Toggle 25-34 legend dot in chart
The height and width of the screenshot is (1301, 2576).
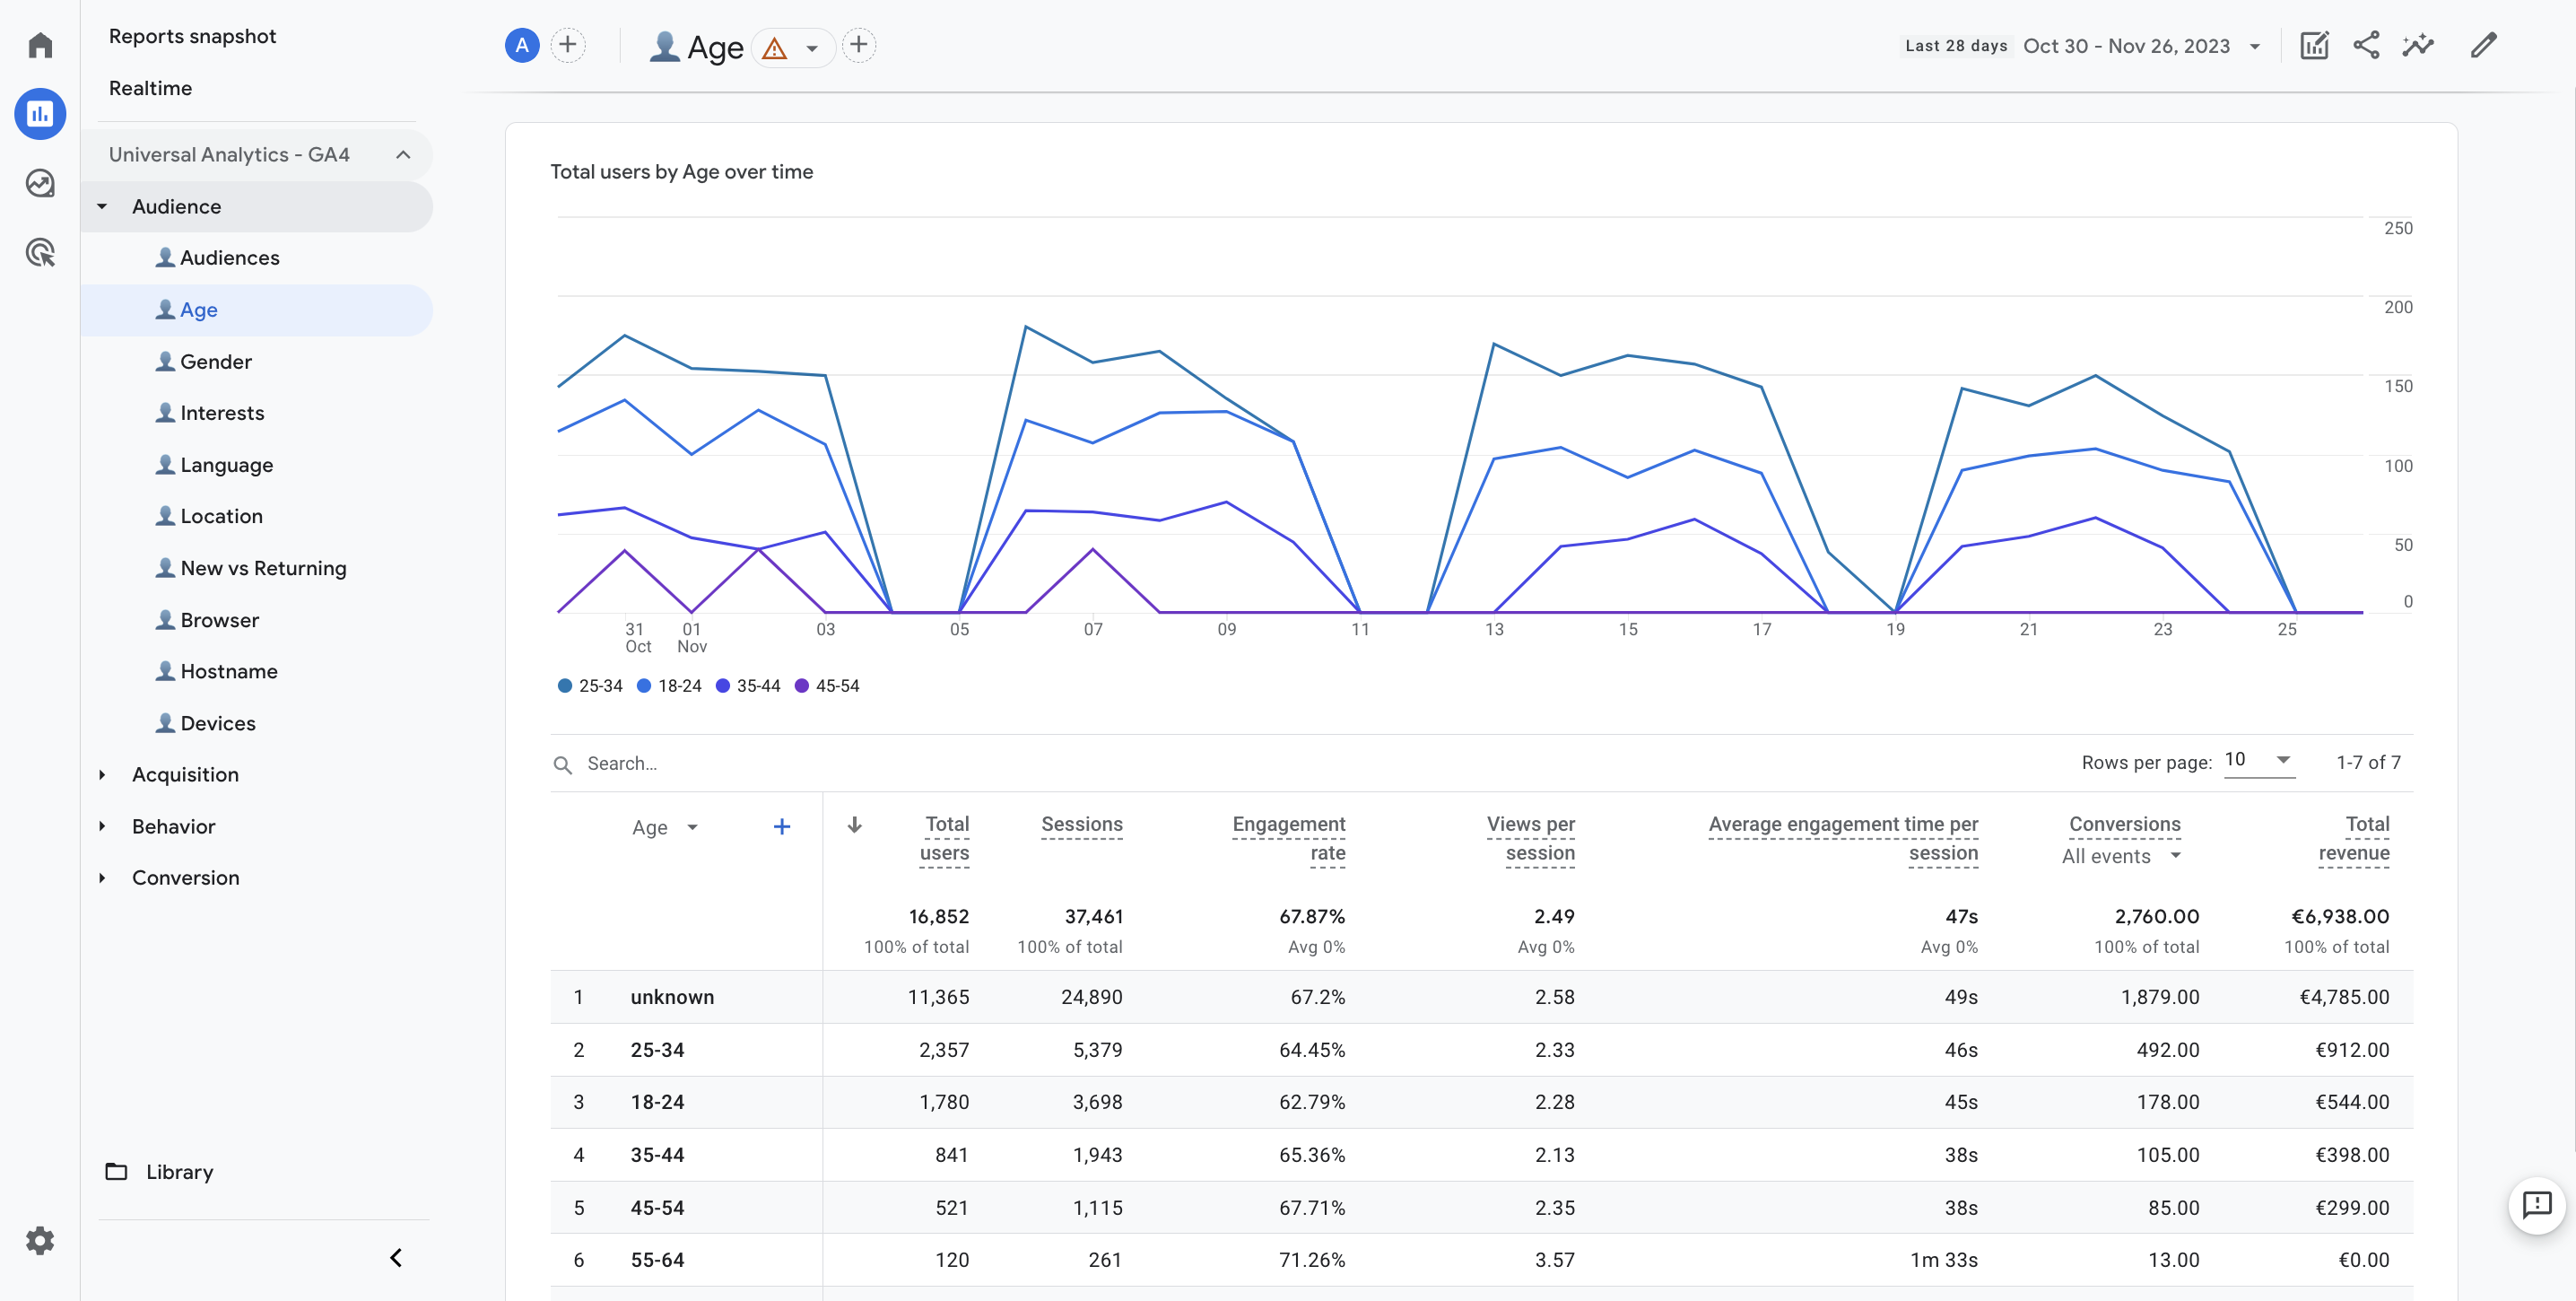tap(565, 686)
